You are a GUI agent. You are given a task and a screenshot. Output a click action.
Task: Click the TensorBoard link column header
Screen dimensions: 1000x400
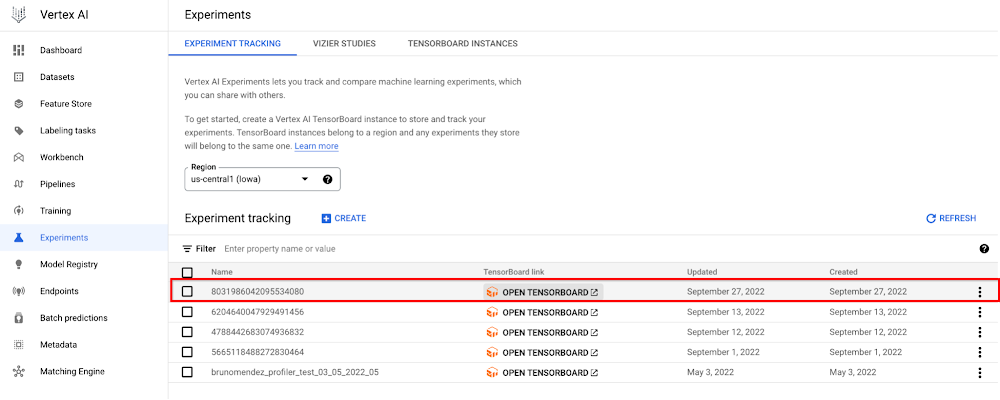tap(514, 272)
